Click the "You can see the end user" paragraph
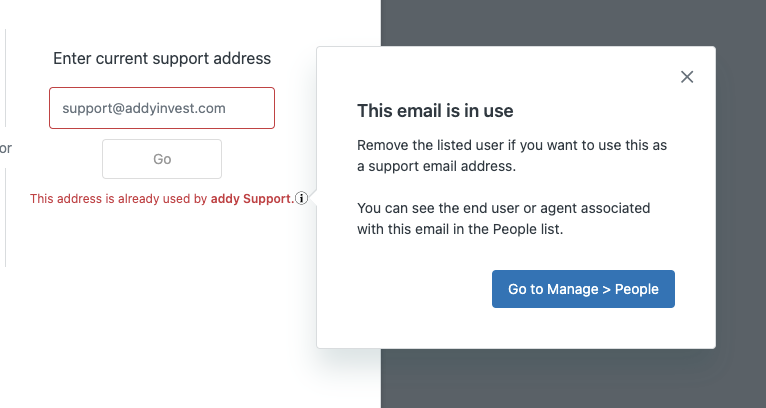Viewport: 766px width, 408px height. (503, 218)
